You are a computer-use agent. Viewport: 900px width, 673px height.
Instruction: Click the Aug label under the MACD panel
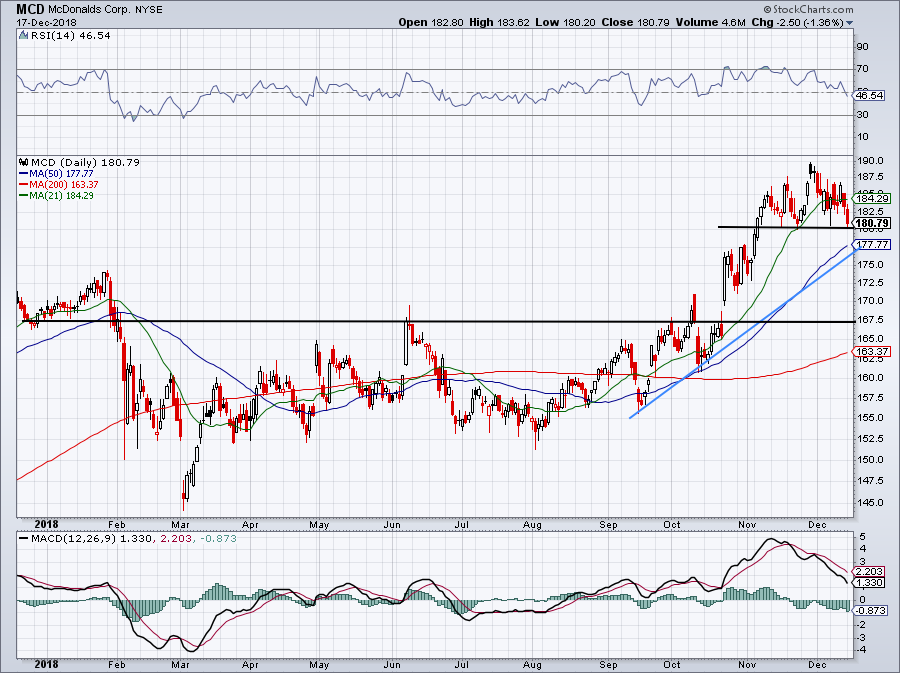tap(533, 665)
